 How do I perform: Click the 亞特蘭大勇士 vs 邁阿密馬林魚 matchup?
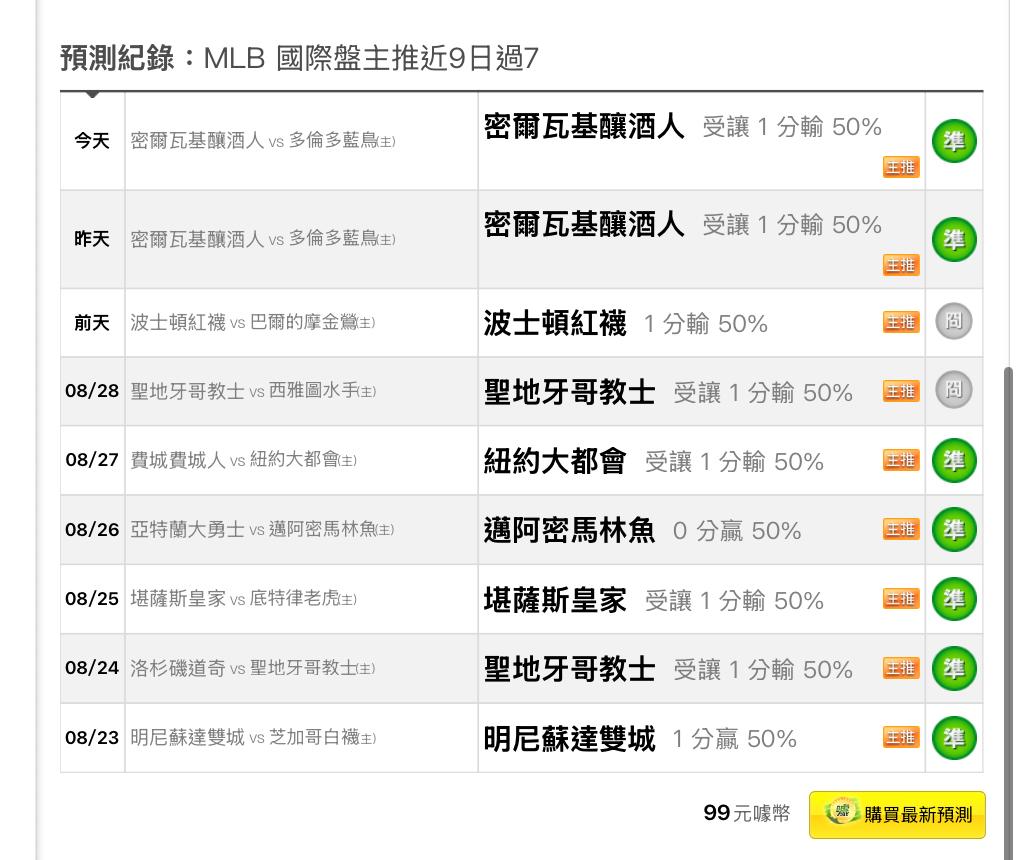[x=262, y=529]
